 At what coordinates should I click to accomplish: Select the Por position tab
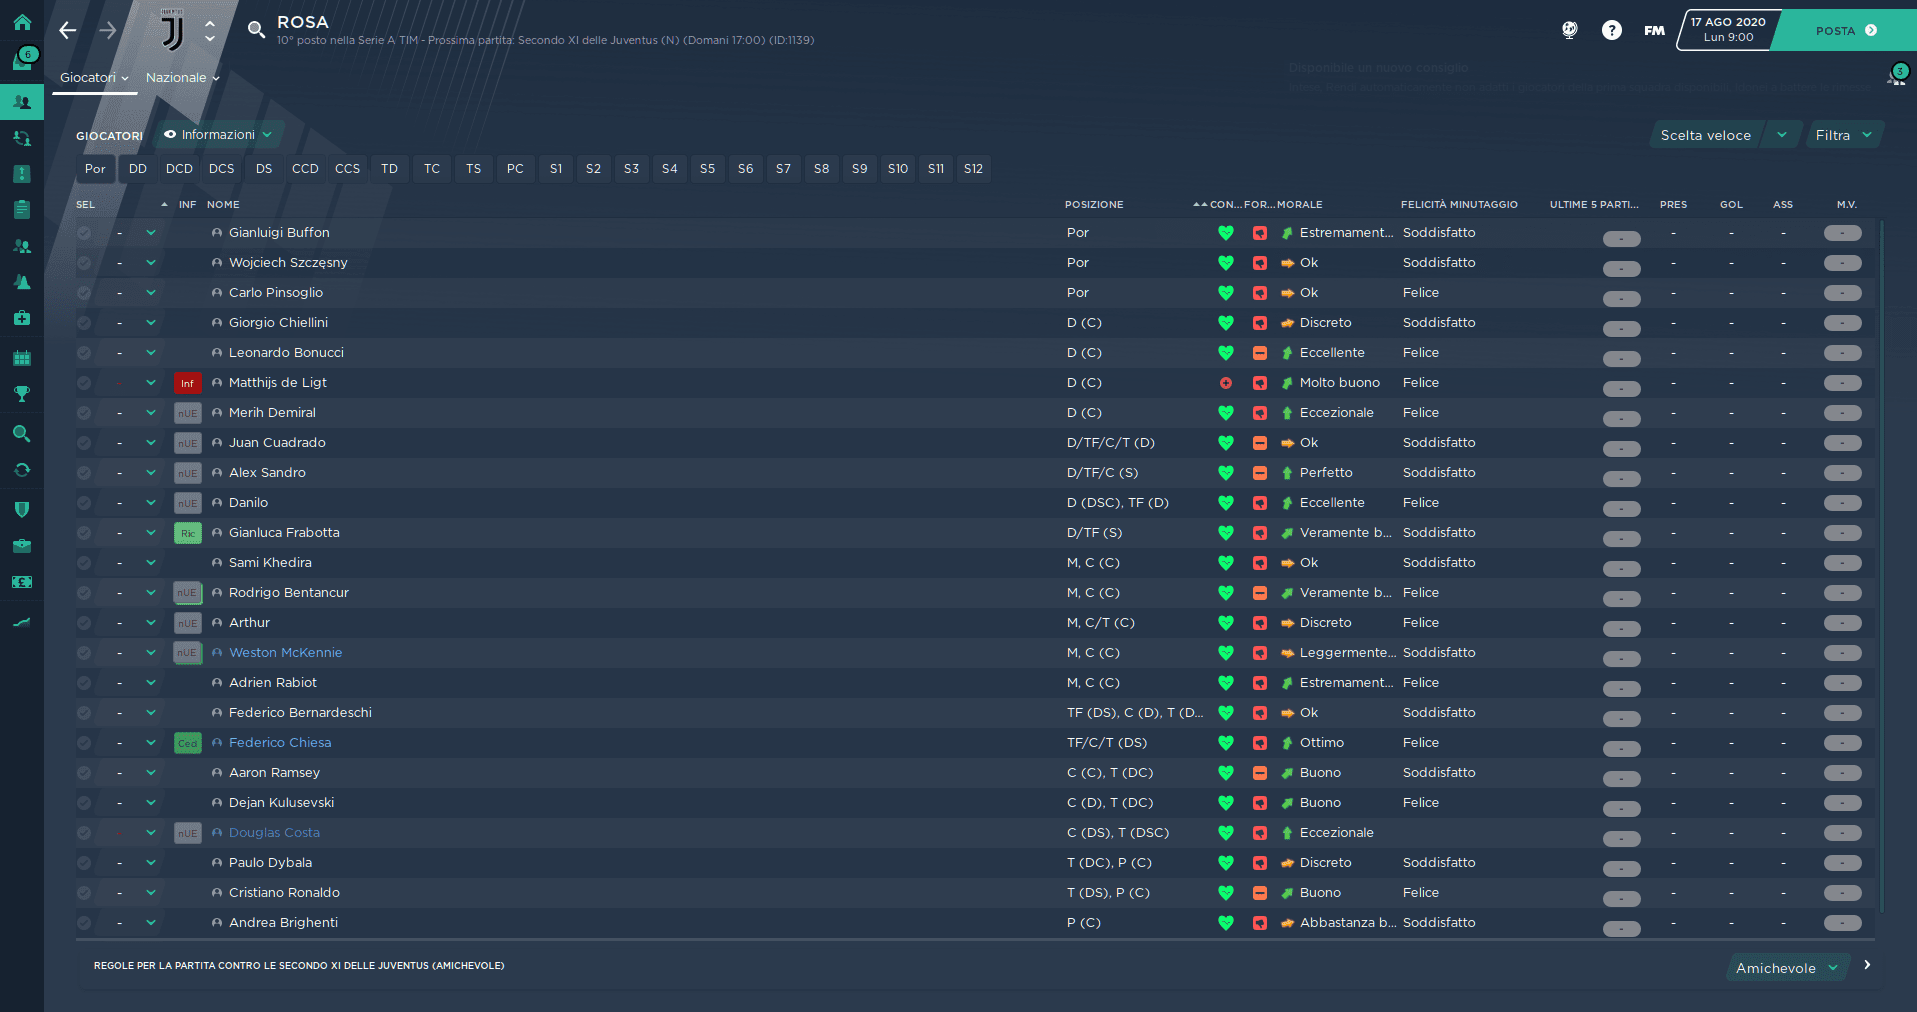[95, 169]
